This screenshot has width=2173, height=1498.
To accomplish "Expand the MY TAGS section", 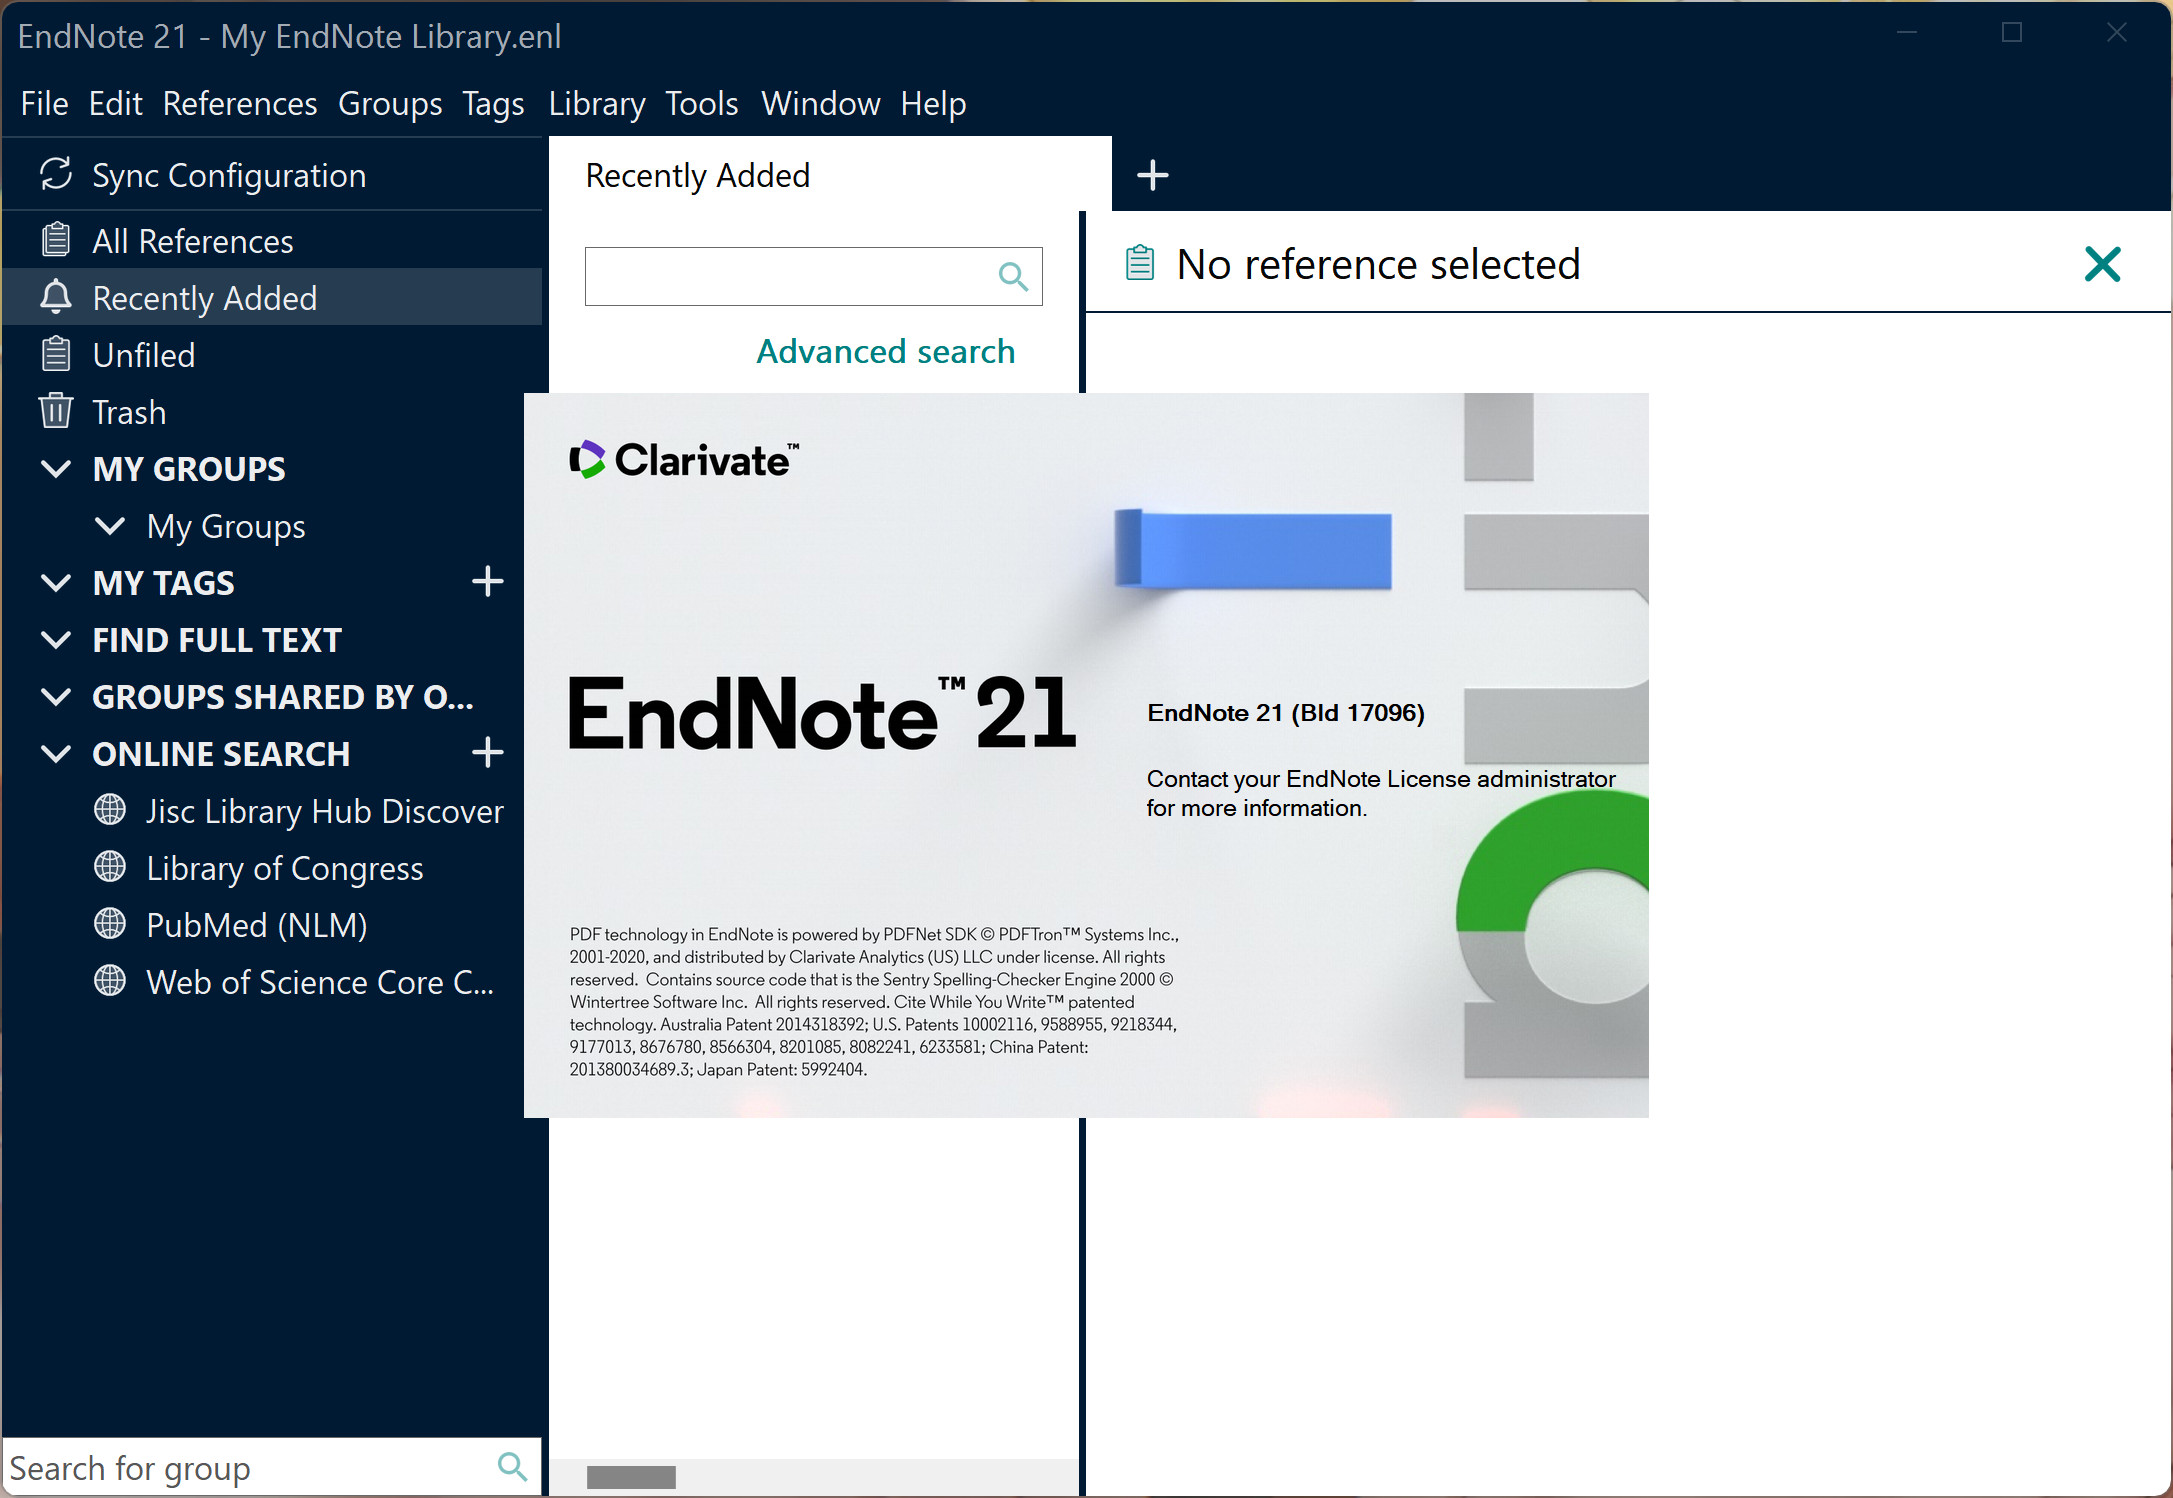I will coord(54,581).
